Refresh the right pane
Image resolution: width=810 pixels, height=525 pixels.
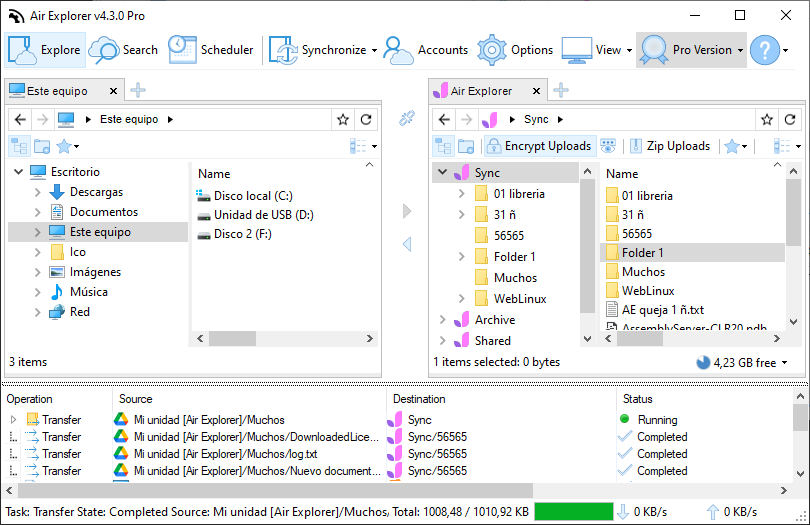tap(790, 120)
